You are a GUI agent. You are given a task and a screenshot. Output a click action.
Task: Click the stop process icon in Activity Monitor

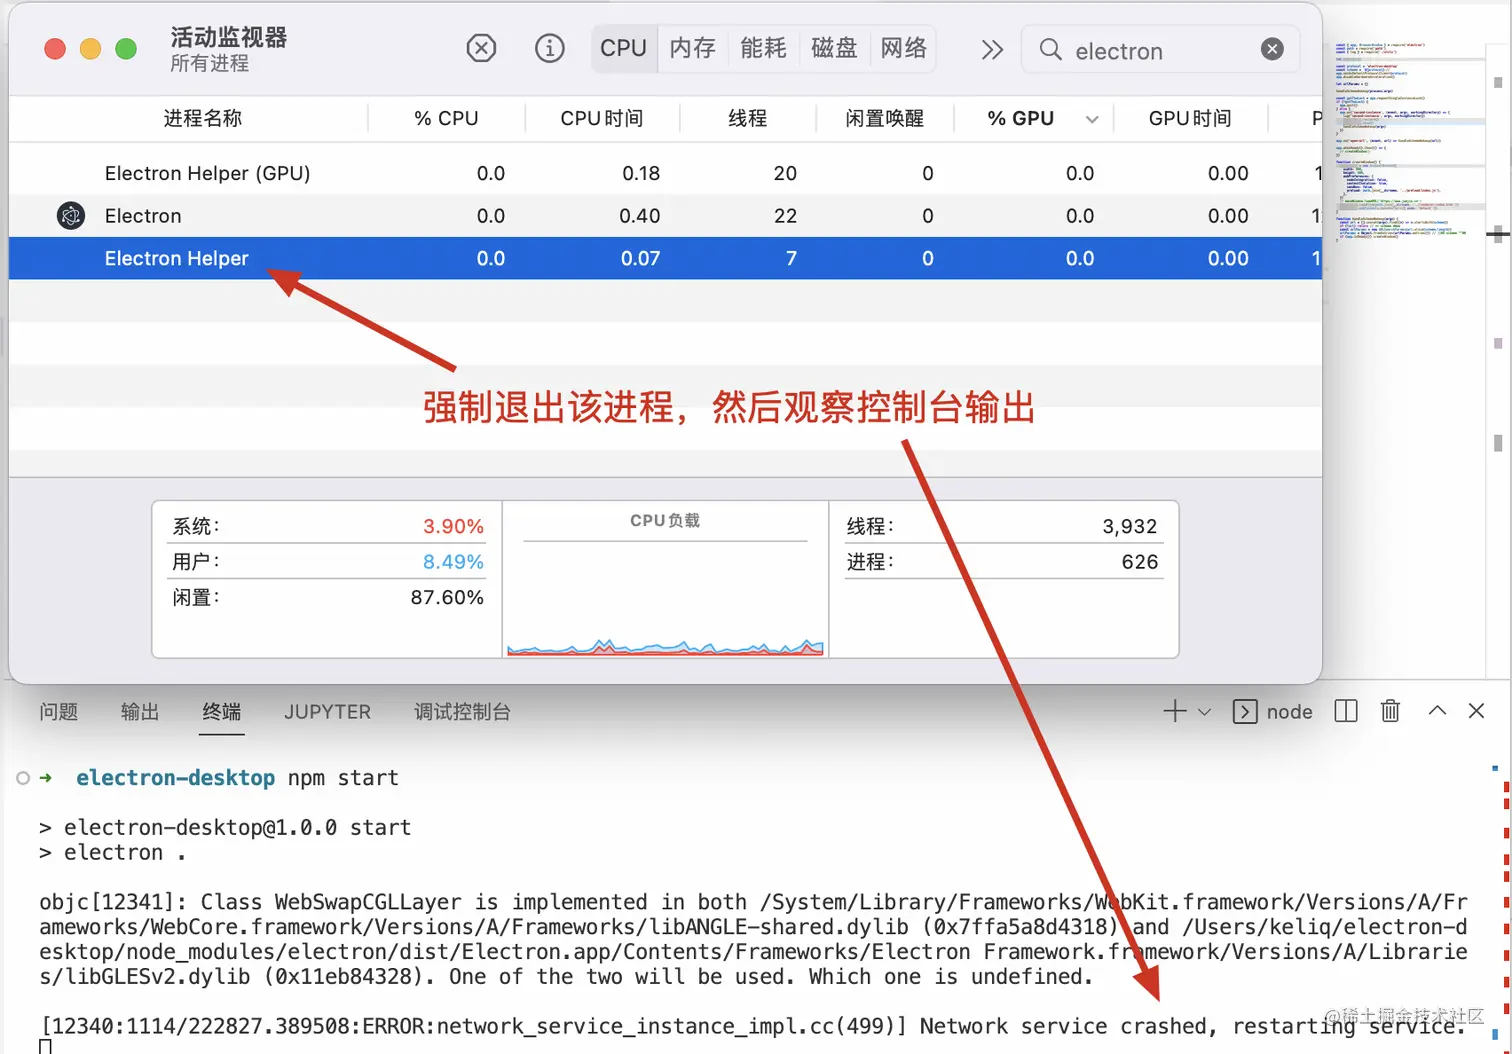pyautogui.click(x=481, y=48)
